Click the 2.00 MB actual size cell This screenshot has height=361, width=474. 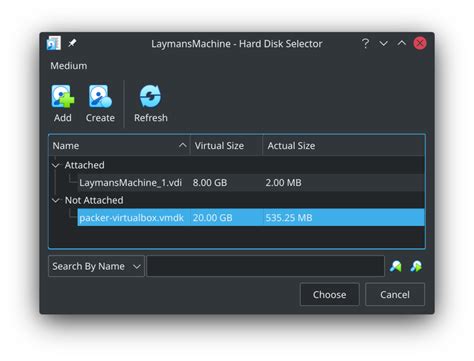283,183
